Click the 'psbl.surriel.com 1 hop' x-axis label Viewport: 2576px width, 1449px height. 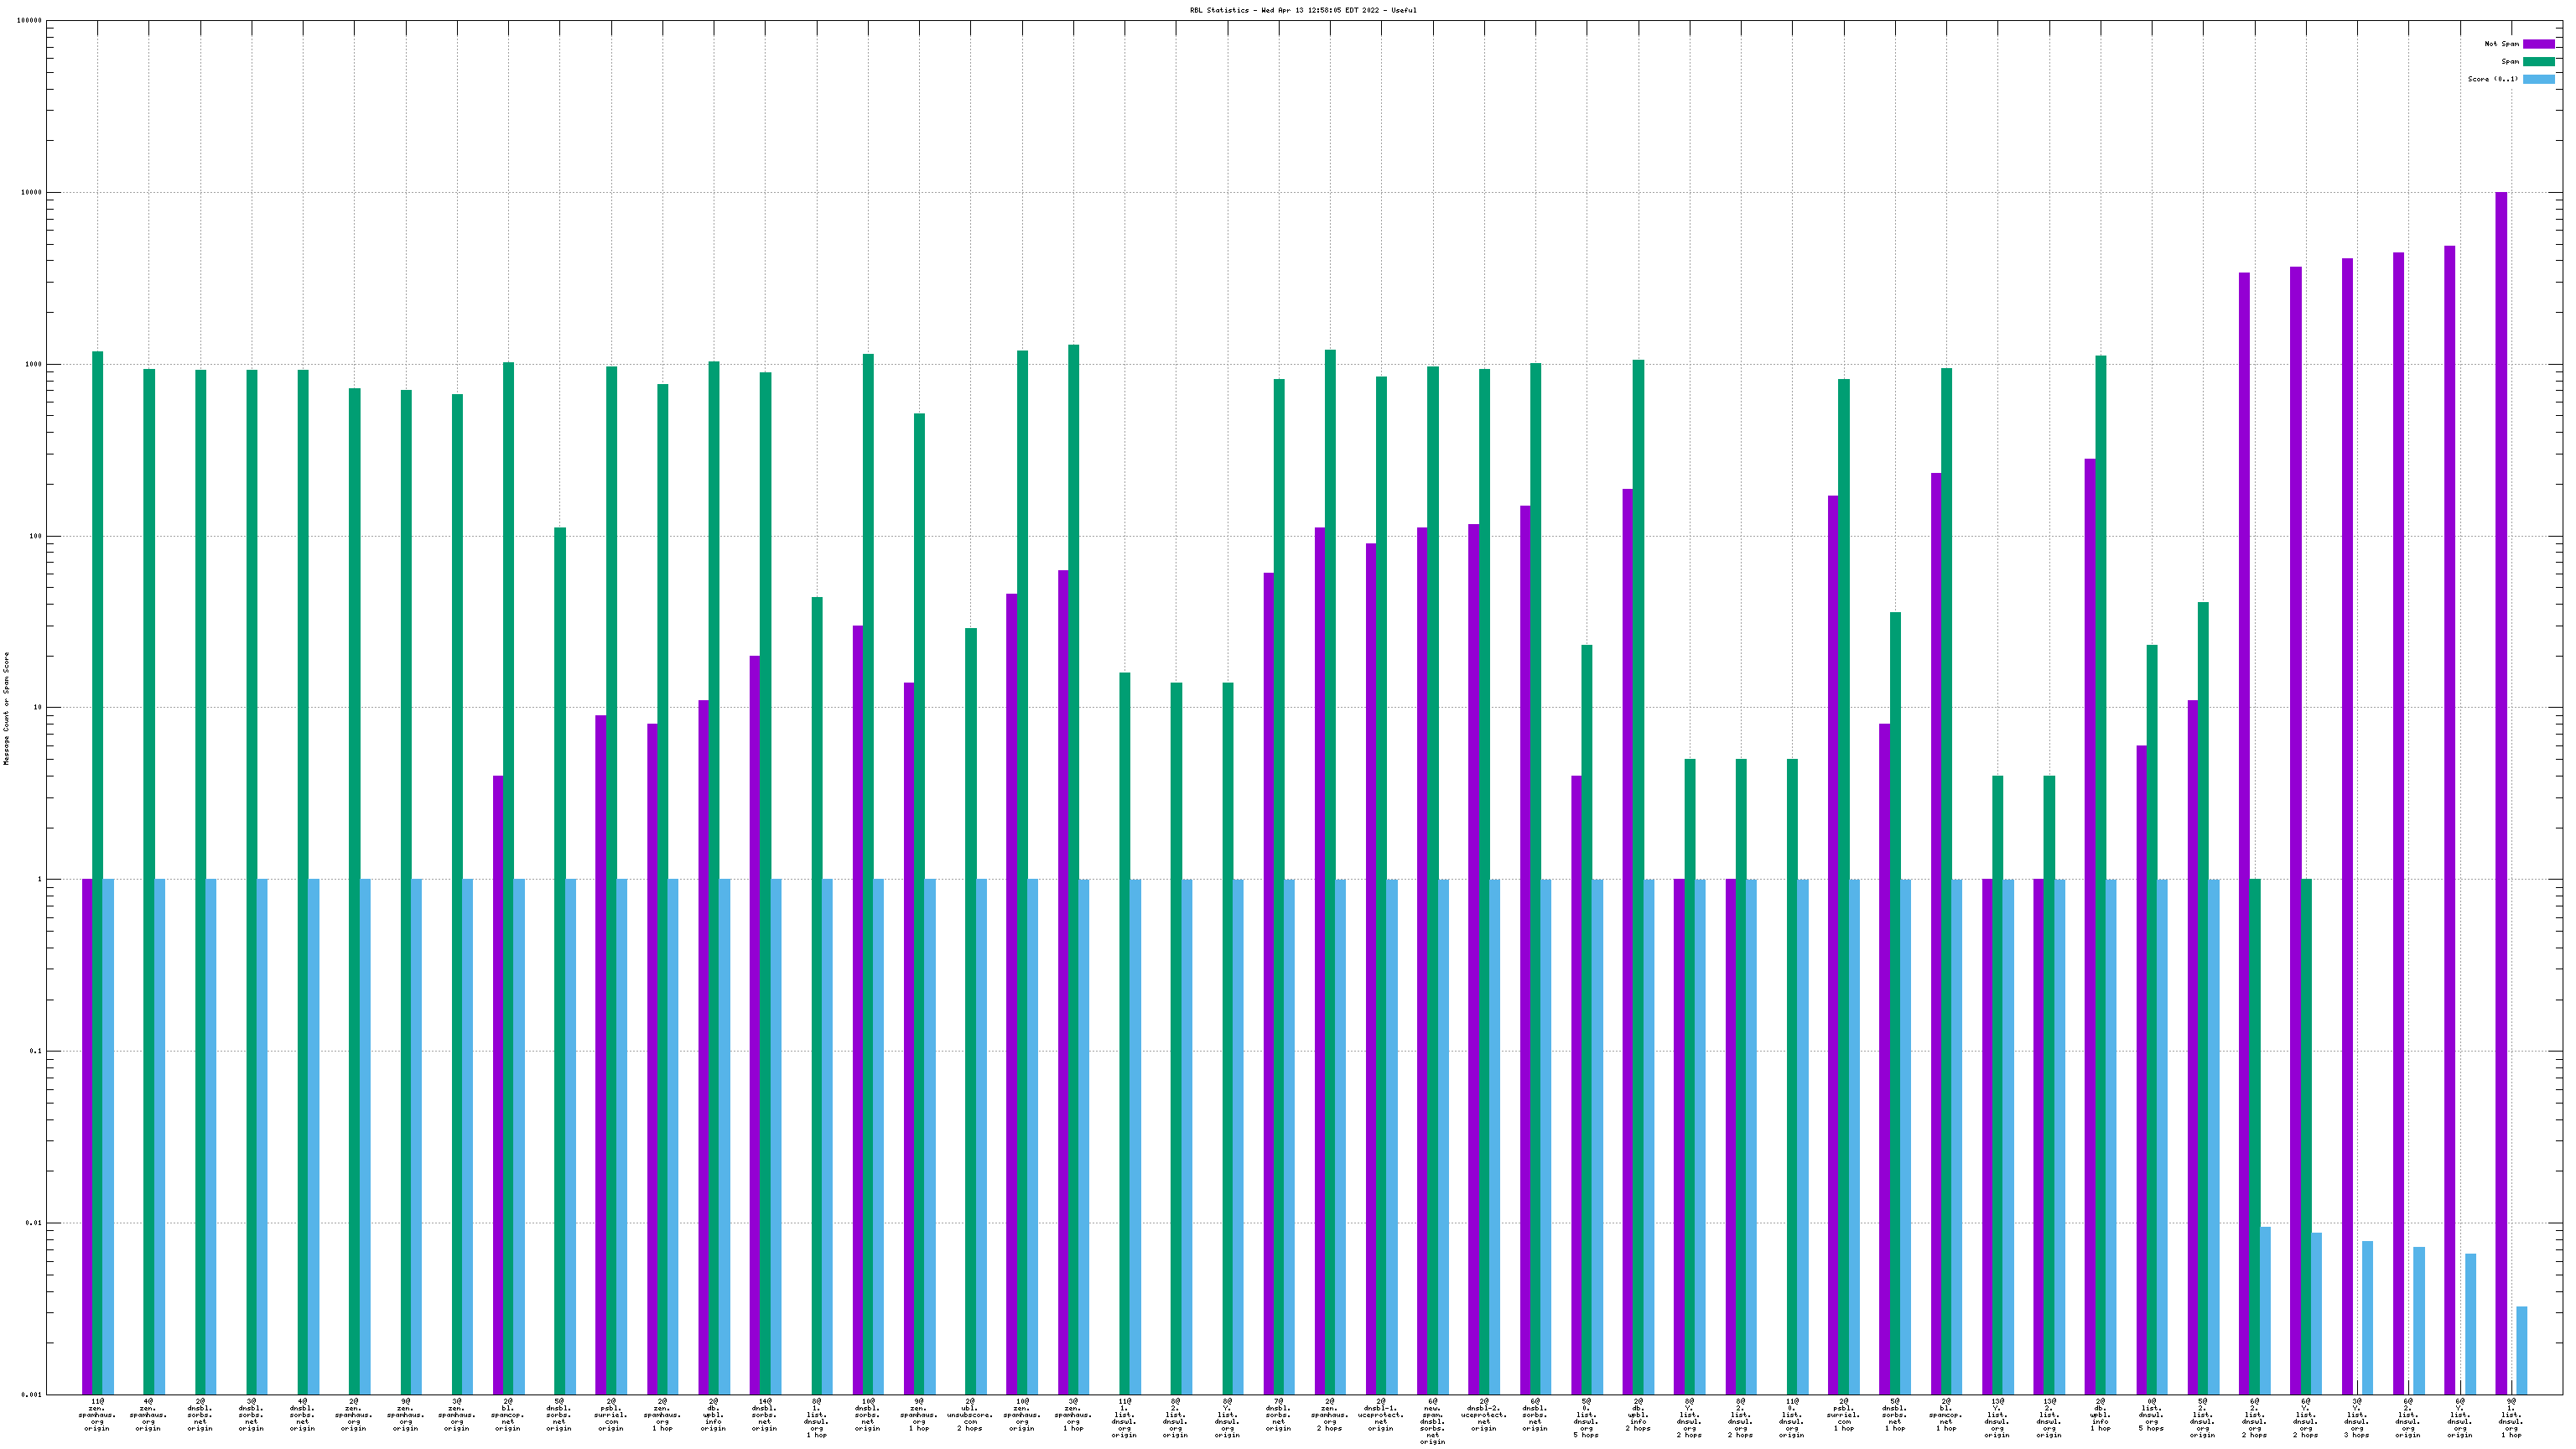pos(1843,1415)
